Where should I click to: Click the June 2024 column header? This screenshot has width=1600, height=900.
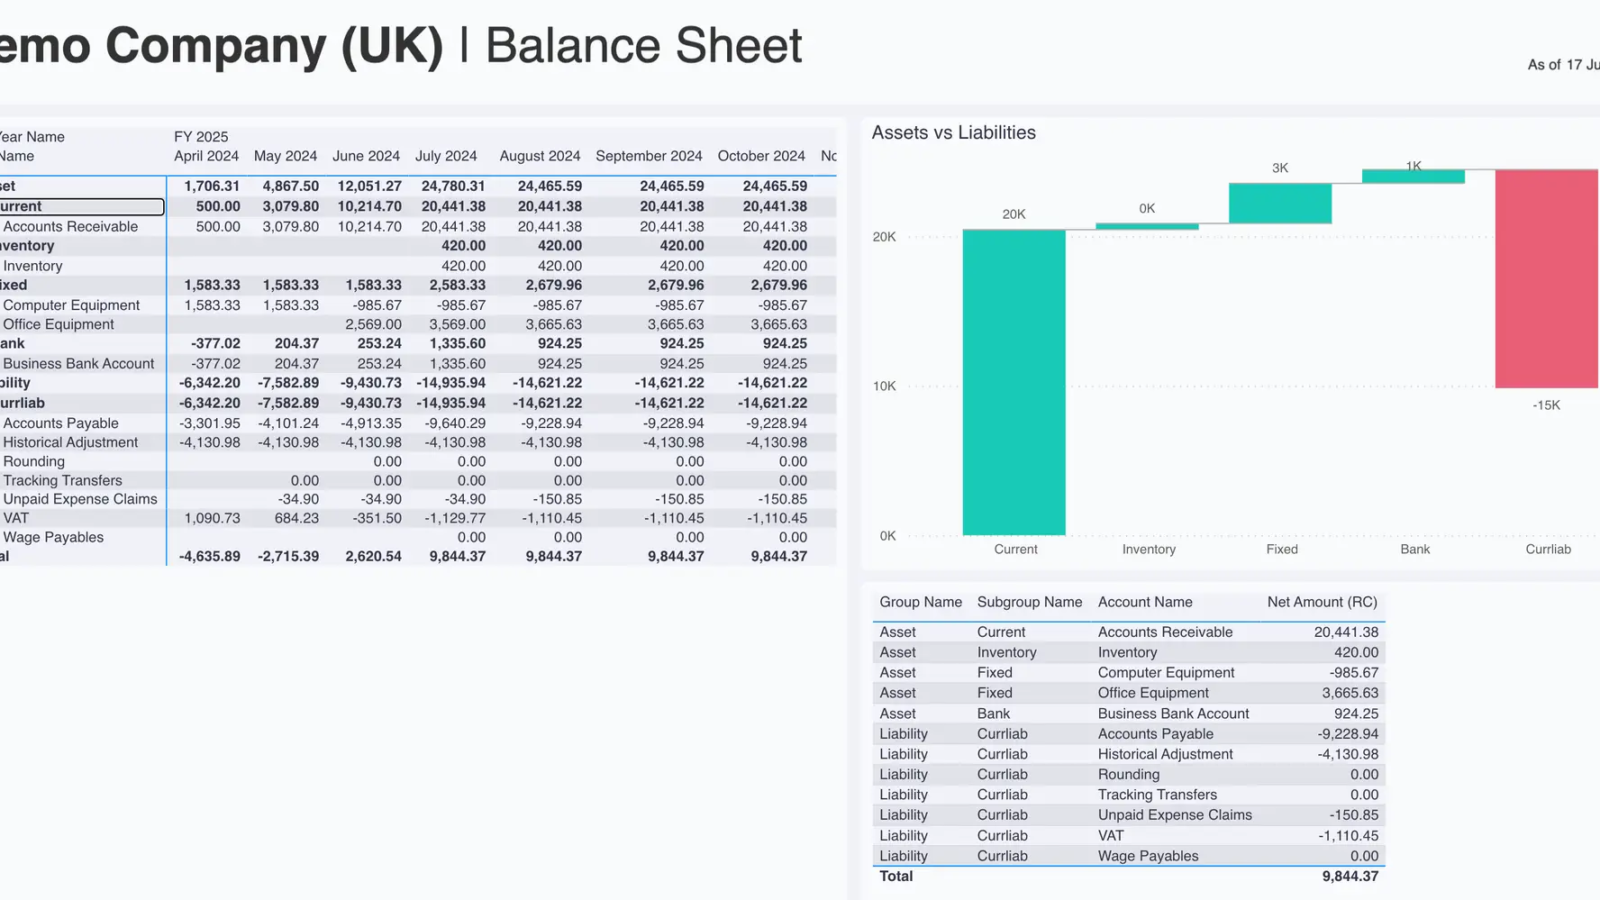[x=366, y=156]
